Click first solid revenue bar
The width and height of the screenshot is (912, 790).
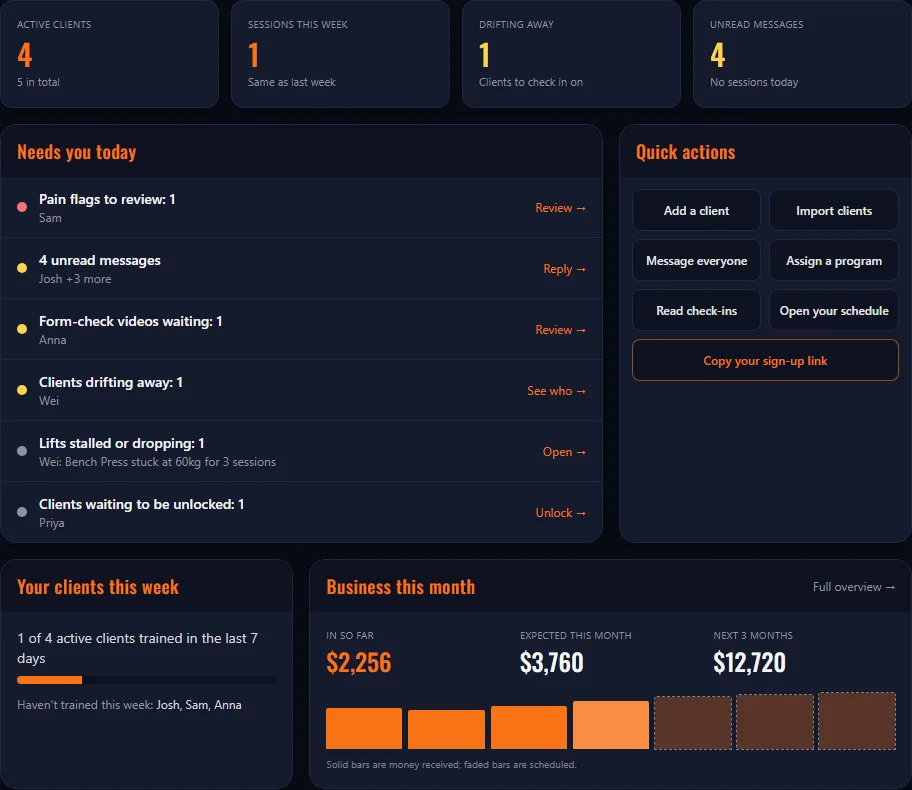pos(364,728)
